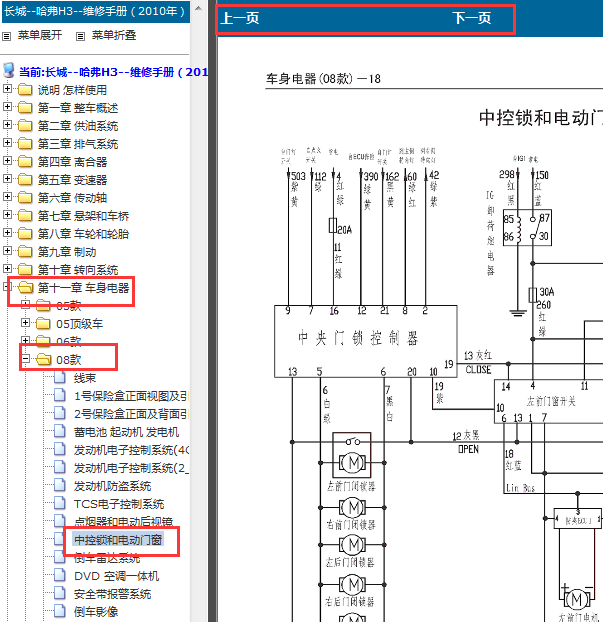
Task: Click the 上一页 previous page link
Action: pyautogui.click(x=240, y=18)
